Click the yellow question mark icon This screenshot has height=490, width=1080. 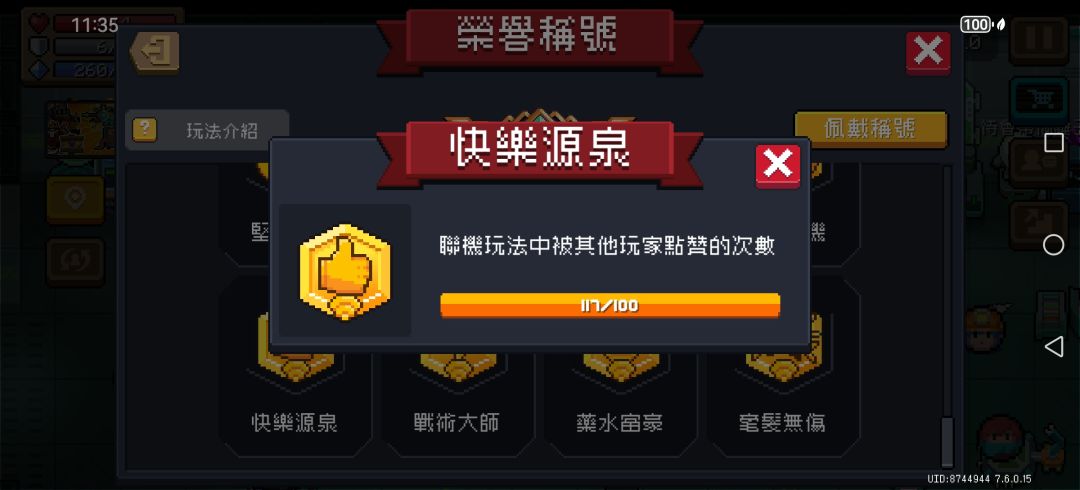pos(145,130)
